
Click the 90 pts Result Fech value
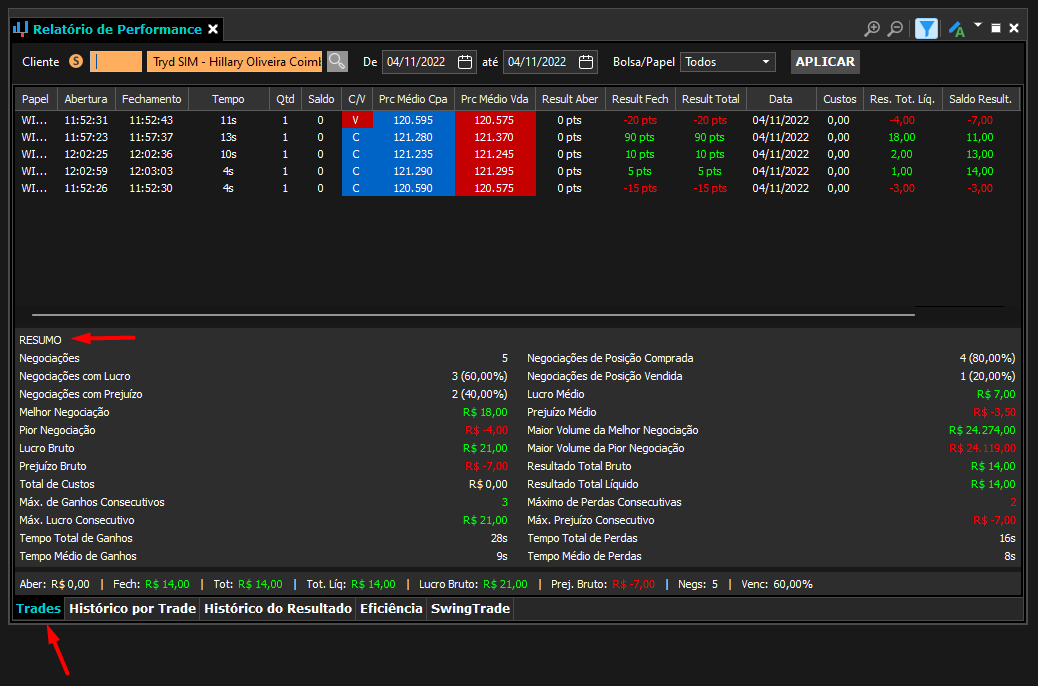tap(639, 137)
